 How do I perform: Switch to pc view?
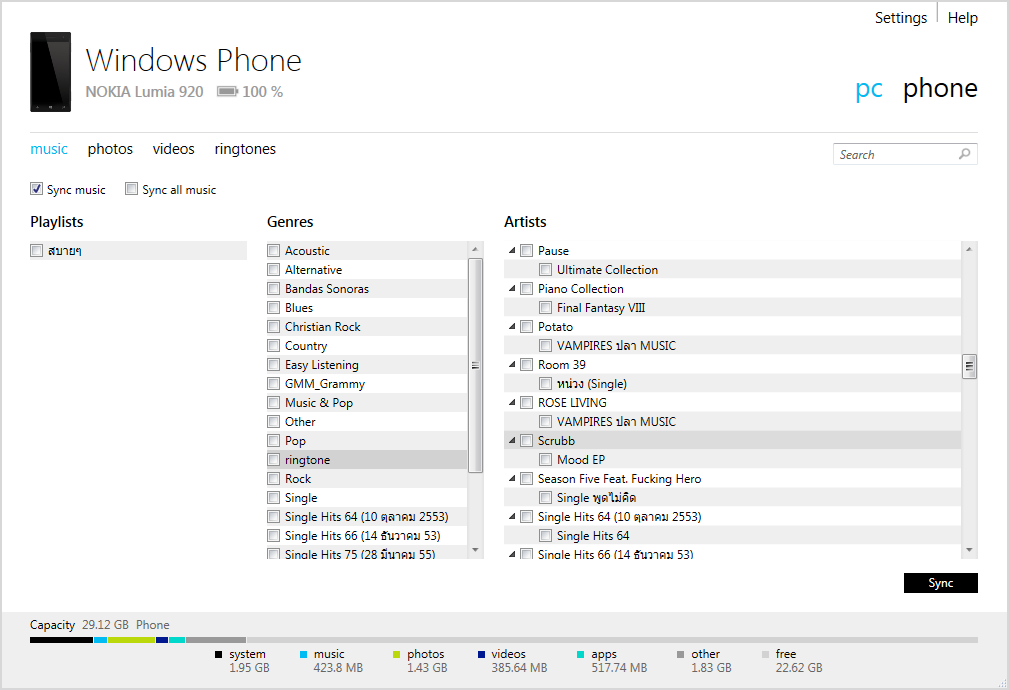(869, 89)
